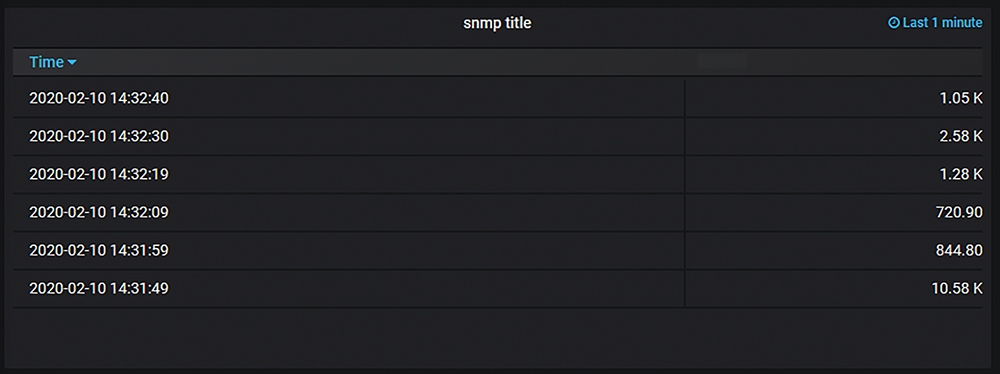Click the empty panel area below the table
Screen dimensions: 1000x374
click(497, 337)
